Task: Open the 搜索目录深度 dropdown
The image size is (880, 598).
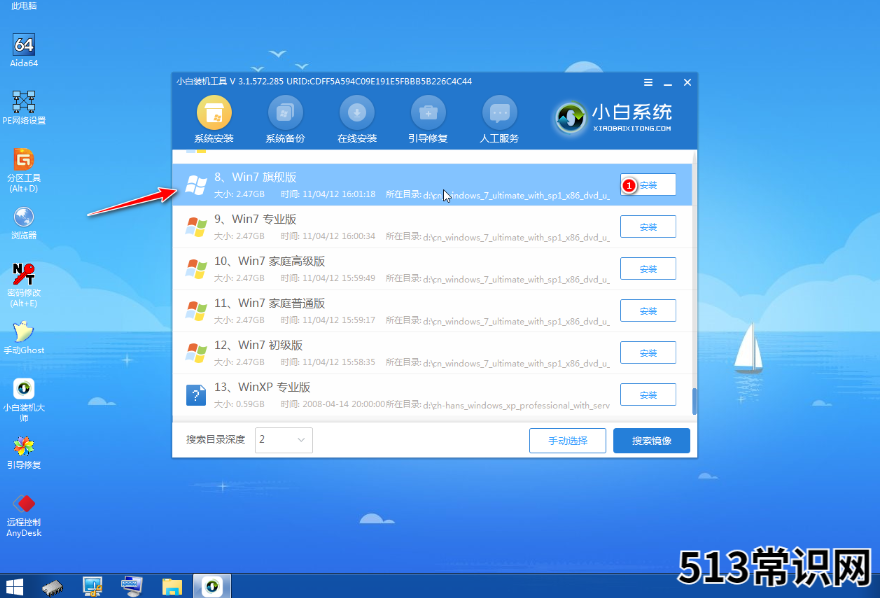Action: pyautogui.click(x=283, y=440)
